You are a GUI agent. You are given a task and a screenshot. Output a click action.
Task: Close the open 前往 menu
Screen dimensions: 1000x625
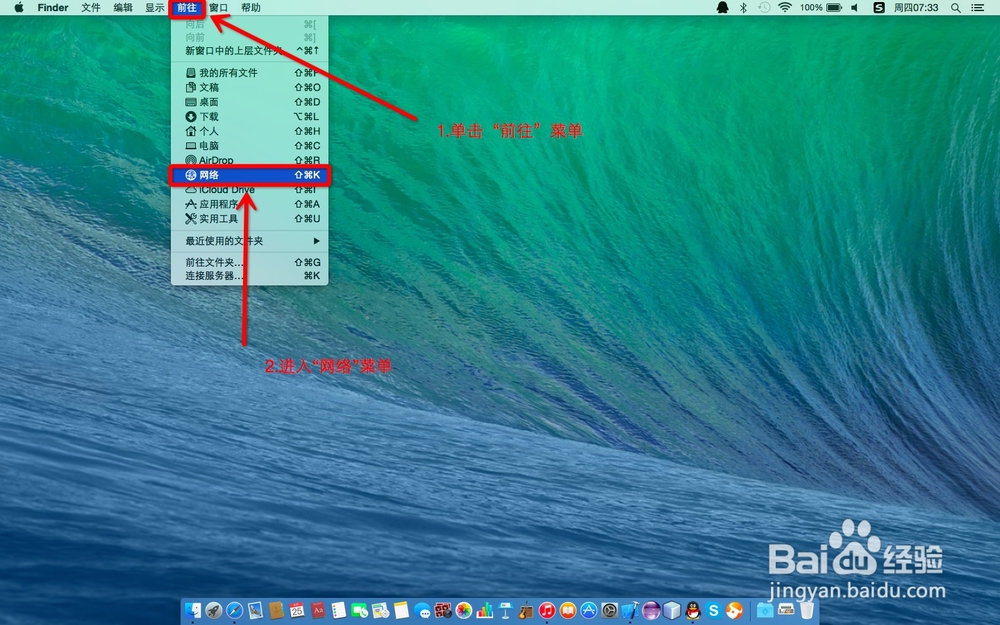pos(187,8)
